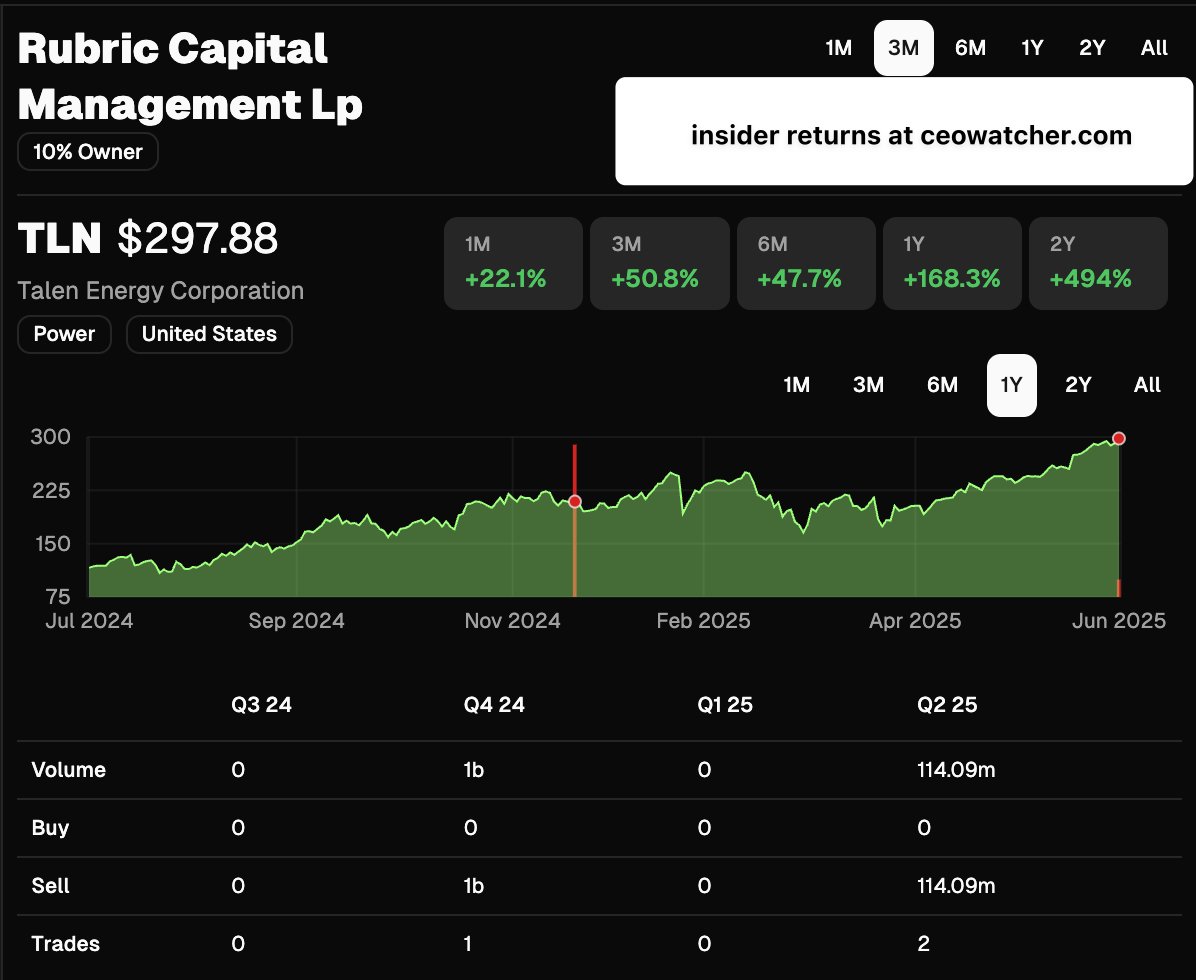Click Sell 1b in Q4 24
The height and width of the screenshot is (980, 1196).
[474, 885]
